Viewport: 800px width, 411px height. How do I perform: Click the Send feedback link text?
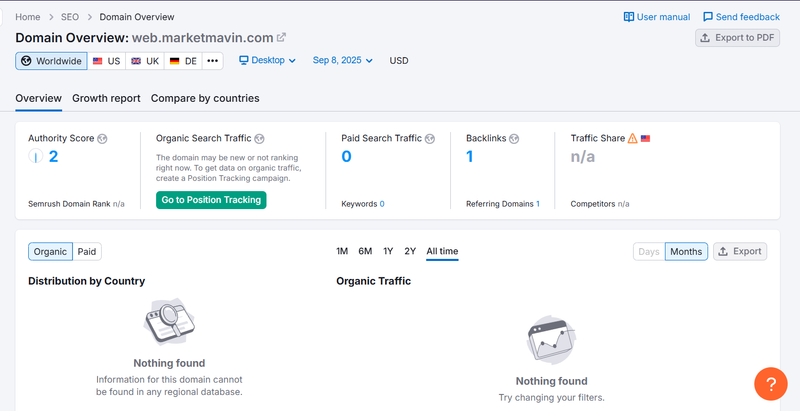747,17
